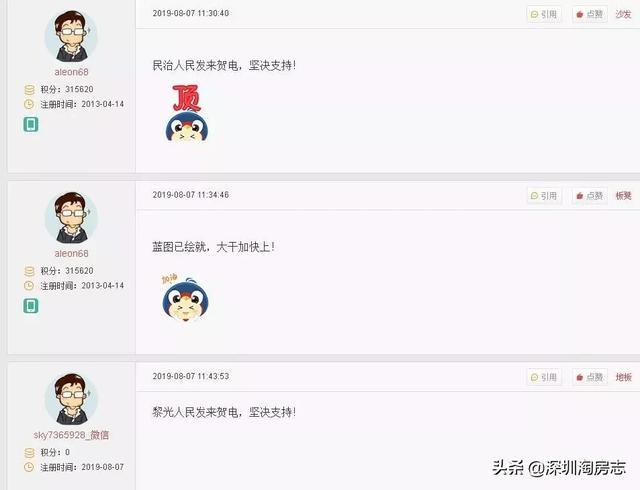640x490 pixels.
Task: Click the 加油 penguin sticker
Action: pos(185,298)
